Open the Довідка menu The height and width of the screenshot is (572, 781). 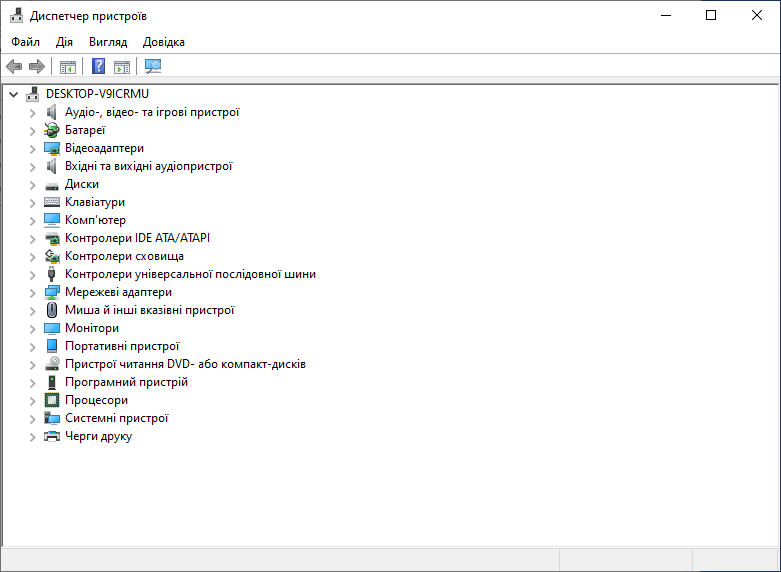click(x=164, y=42)
